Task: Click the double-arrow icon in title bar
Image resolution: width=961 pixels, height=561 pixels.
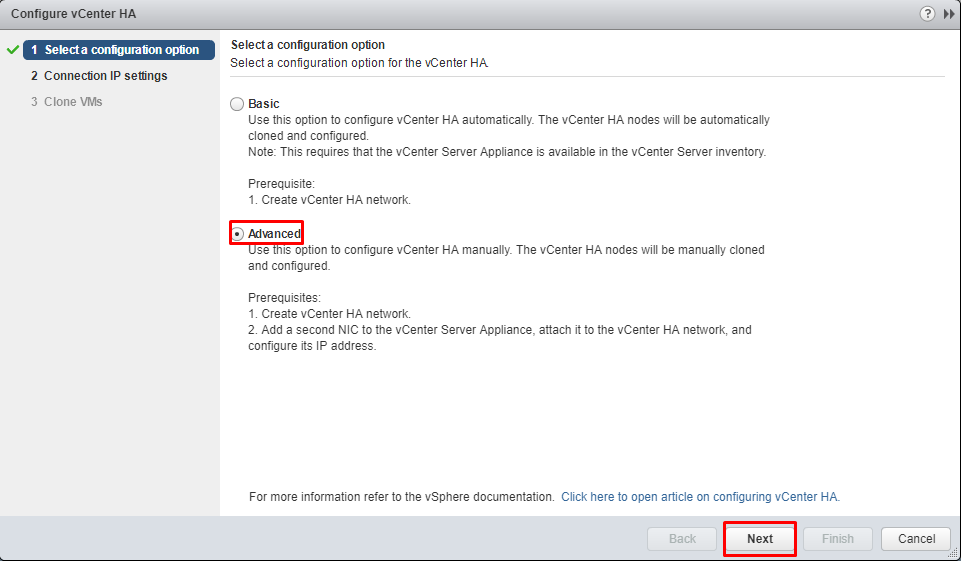Action: click(x=948, y=14)
